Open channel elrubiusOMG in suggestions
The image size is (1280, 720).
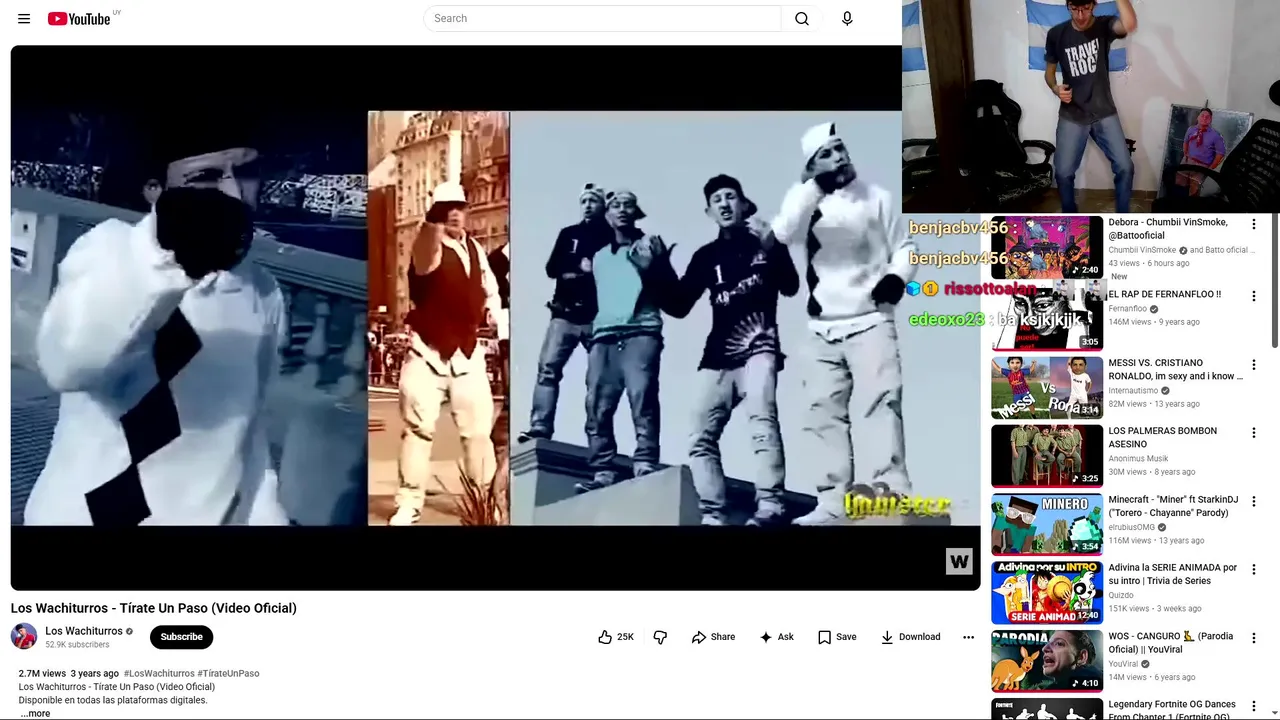tap(1131, 527)
